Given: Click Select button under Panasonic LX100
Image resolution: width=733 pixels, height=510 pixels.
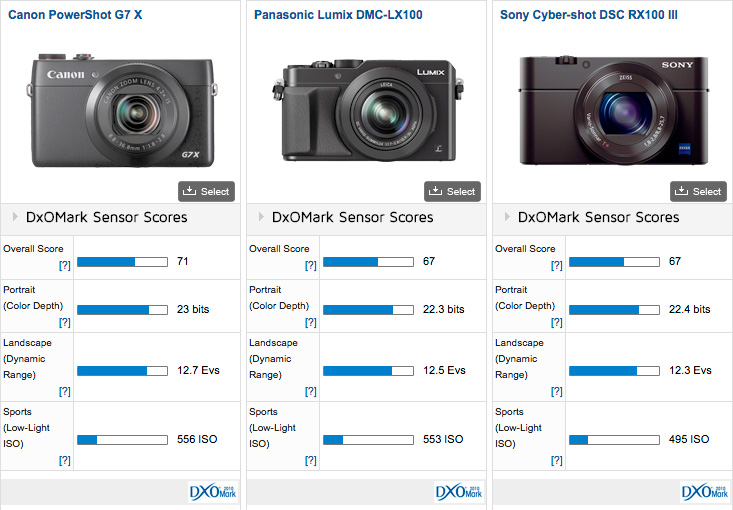Looking at the screenshot, I should [452, 191].
